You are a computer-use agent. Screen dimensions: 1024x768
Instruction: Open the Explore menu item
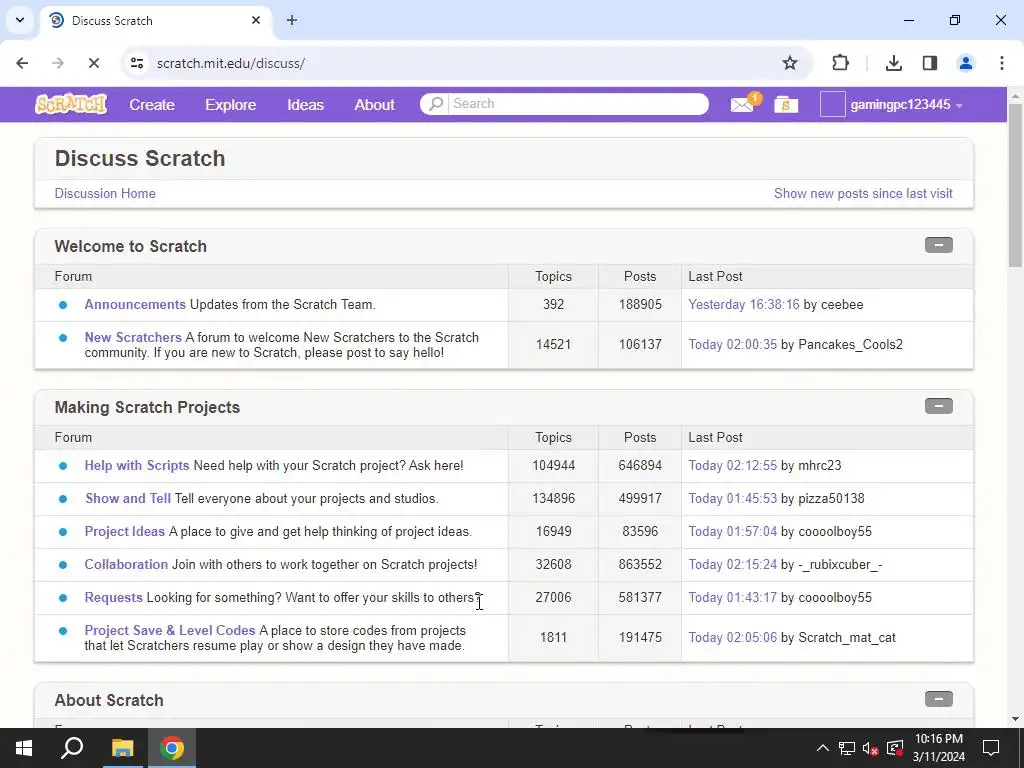231,104
